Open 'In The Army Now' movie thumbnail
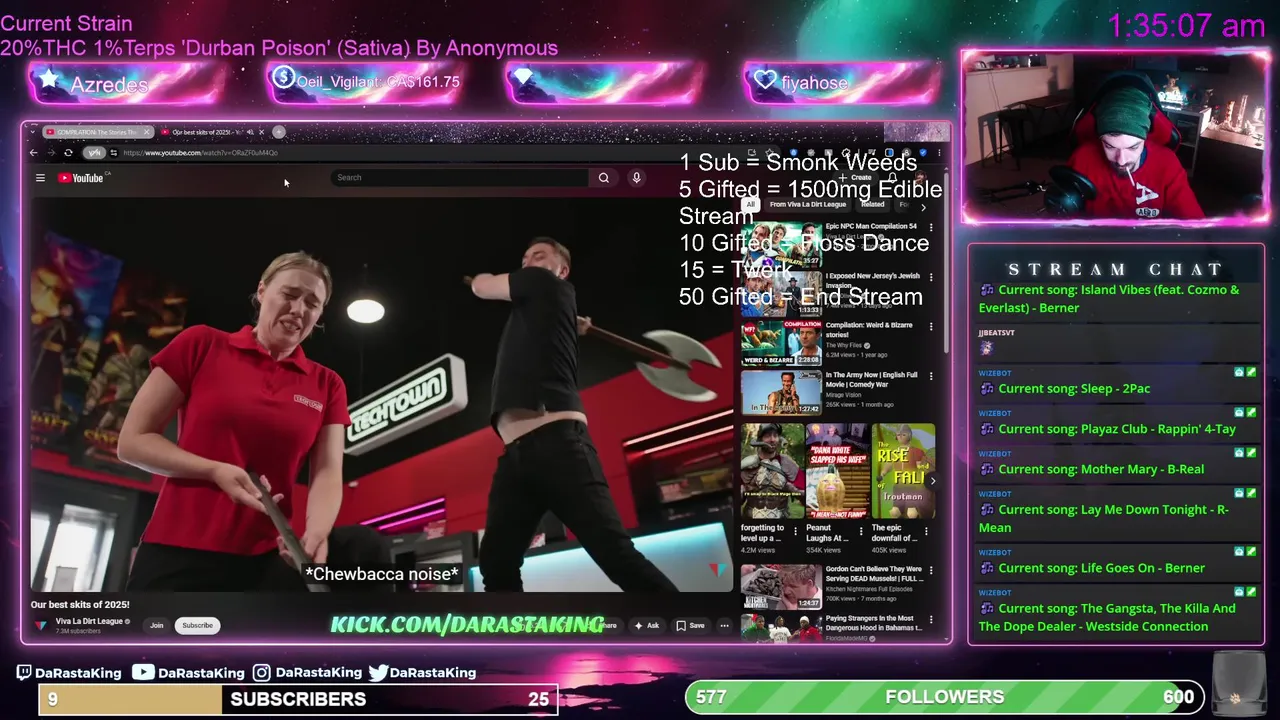The width and height of the screenshot is (1280, 720). pos(781,393)
